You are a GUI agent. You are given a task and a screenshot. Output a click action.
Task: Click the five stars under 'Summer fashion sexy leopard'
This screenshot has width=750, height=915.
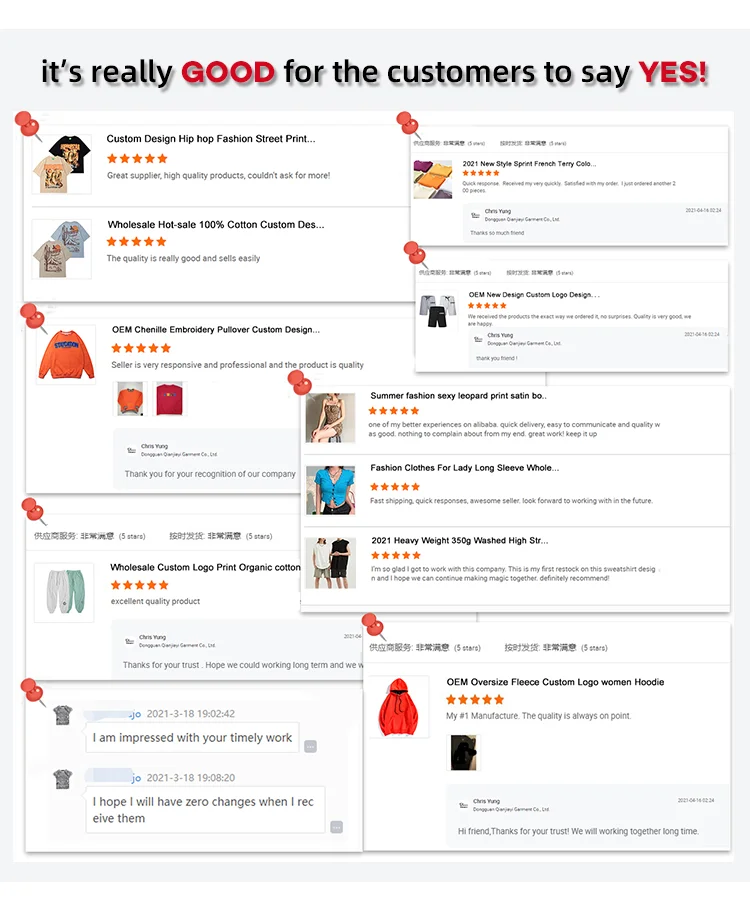(393, 411)
